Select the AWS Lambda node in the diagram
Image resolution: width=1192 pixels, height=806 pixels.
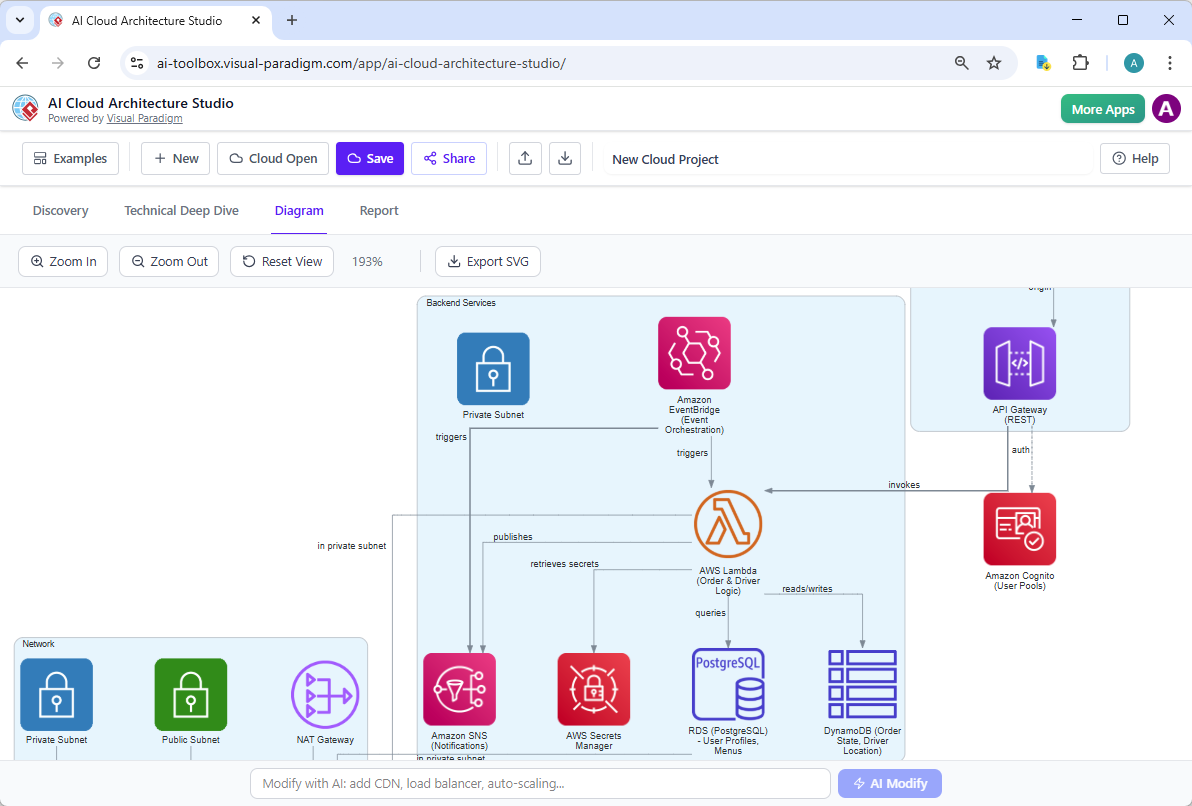tap(728, 522)
